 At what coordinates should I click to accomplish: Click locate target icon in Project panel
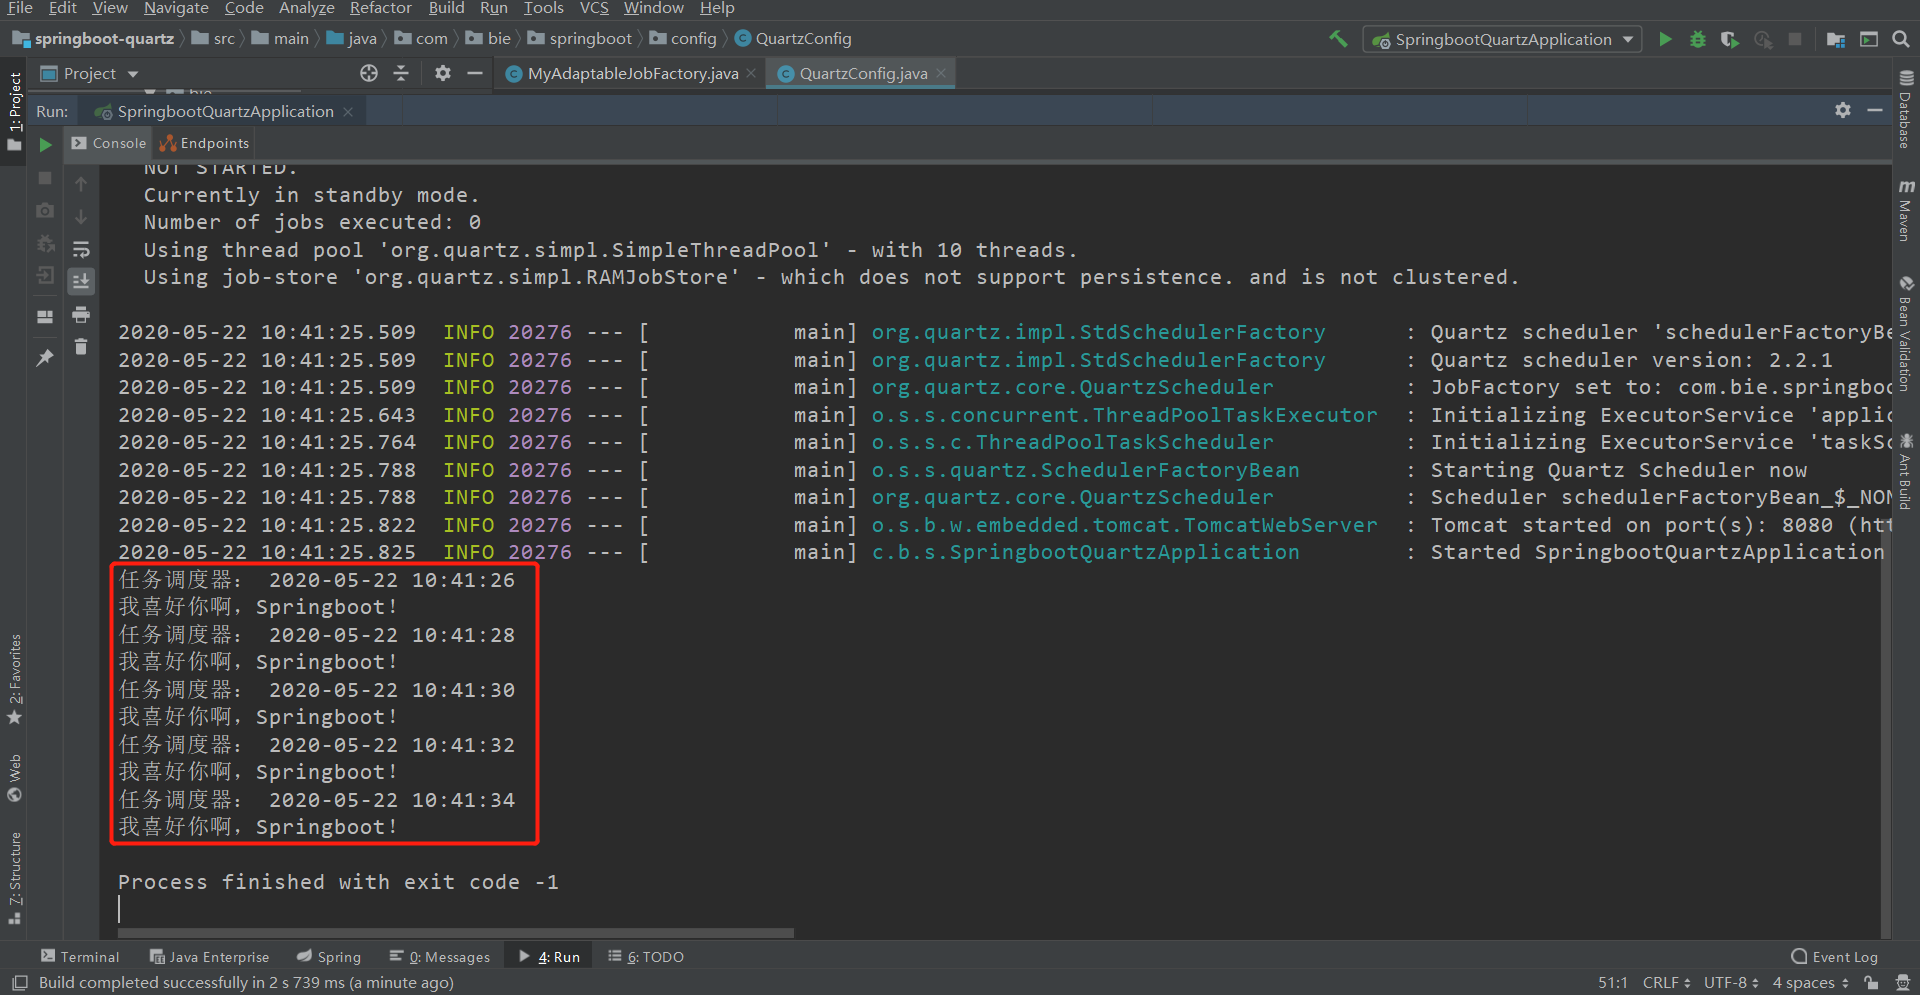tap(369, 73)
